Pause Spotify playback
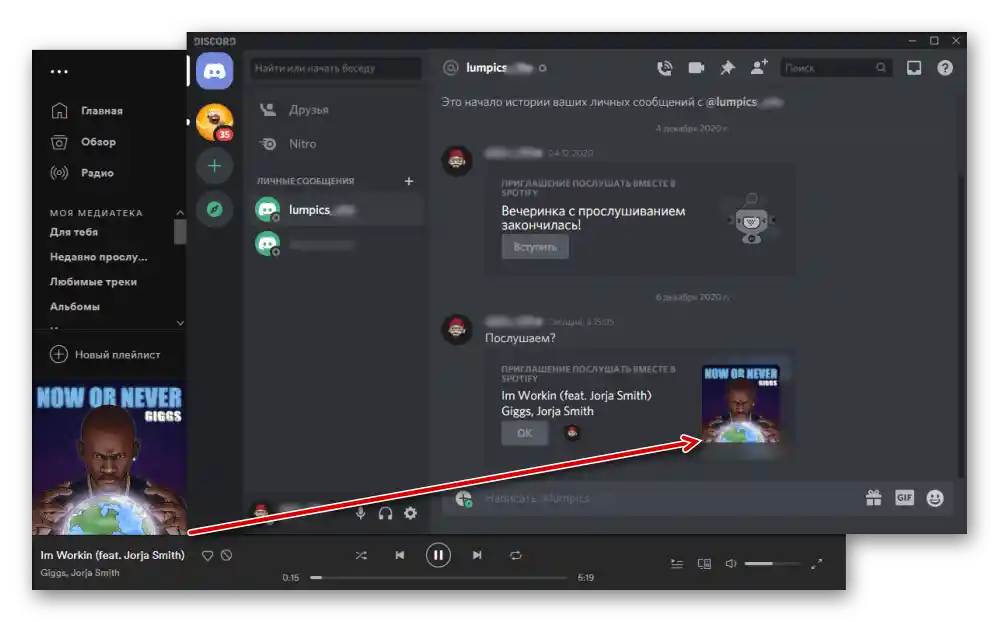 click(438, 555)
